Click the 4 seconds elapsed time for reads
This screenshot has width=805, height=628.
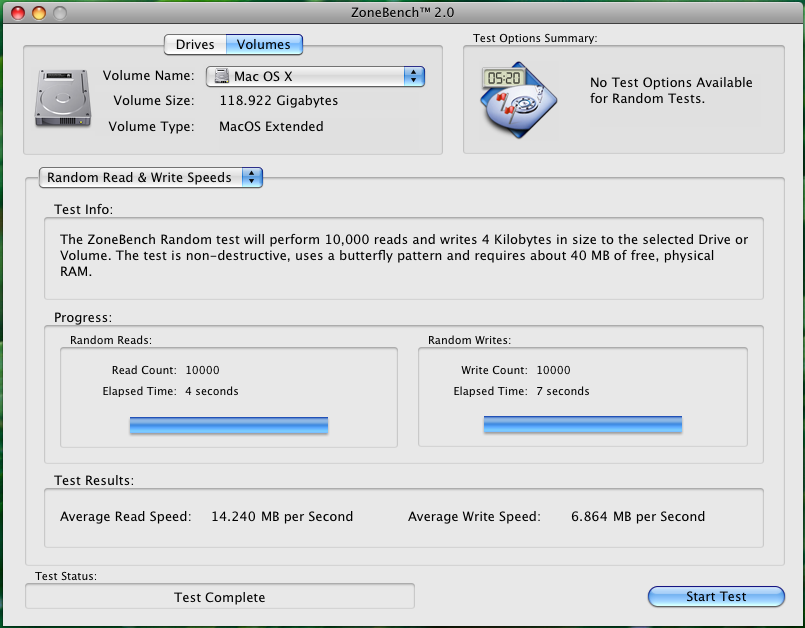click(212, 391)
